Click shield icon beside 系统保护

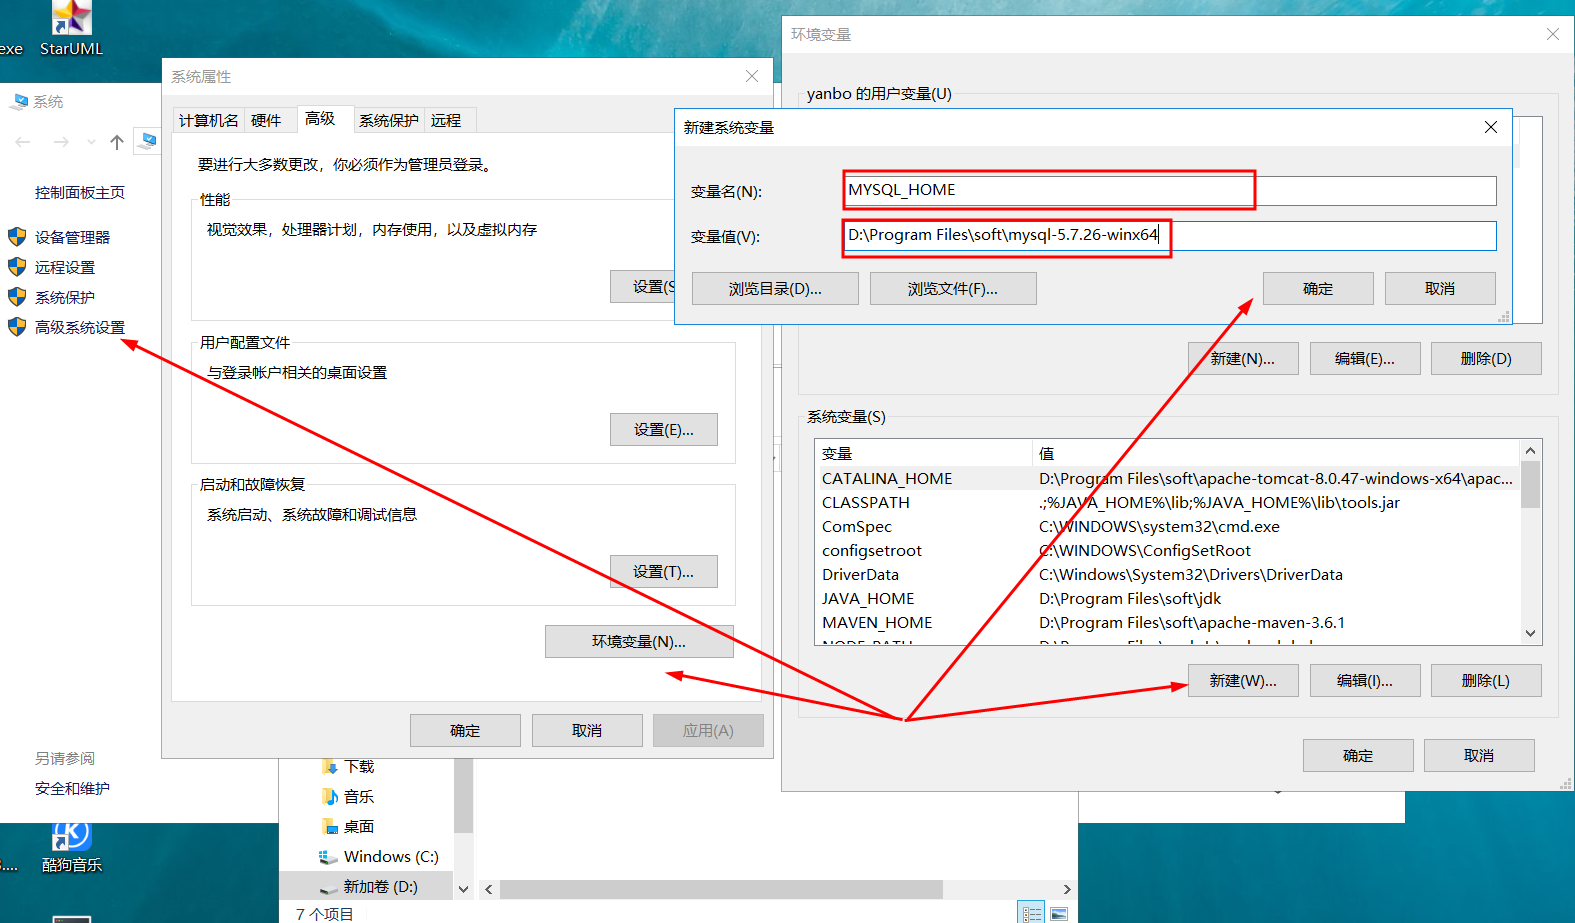tap(17, 297)
